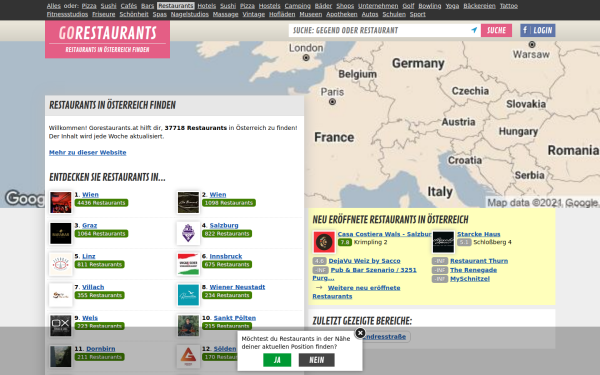Image resolution: width=600 pixels, height=375 pixels.
Task: Open the Graz restaurants link
Action: point(90,225)
